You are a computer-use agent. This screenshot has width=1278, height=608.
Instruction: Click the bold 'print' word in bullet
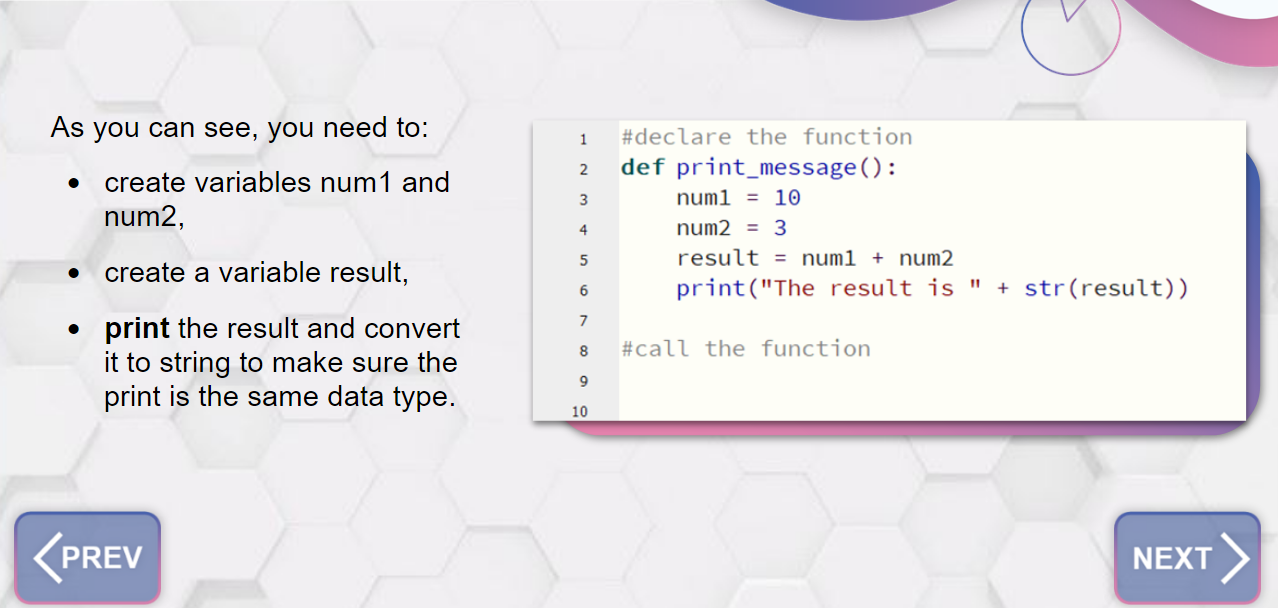(137, 329)
